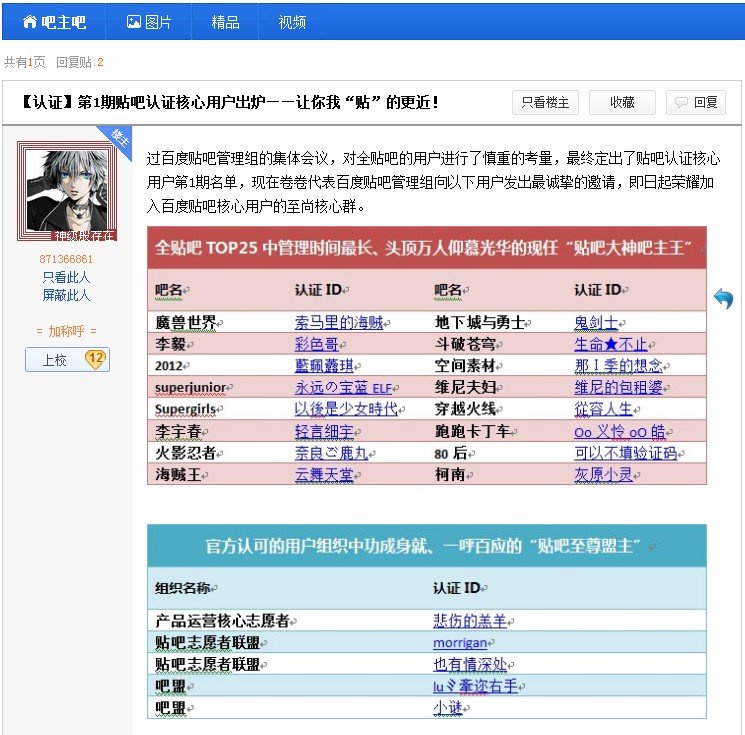Open the 永远の宝蓝 ELF user link
Image resolution: width=745 pixels, height=735 pixels.
[x=344, y=388]
